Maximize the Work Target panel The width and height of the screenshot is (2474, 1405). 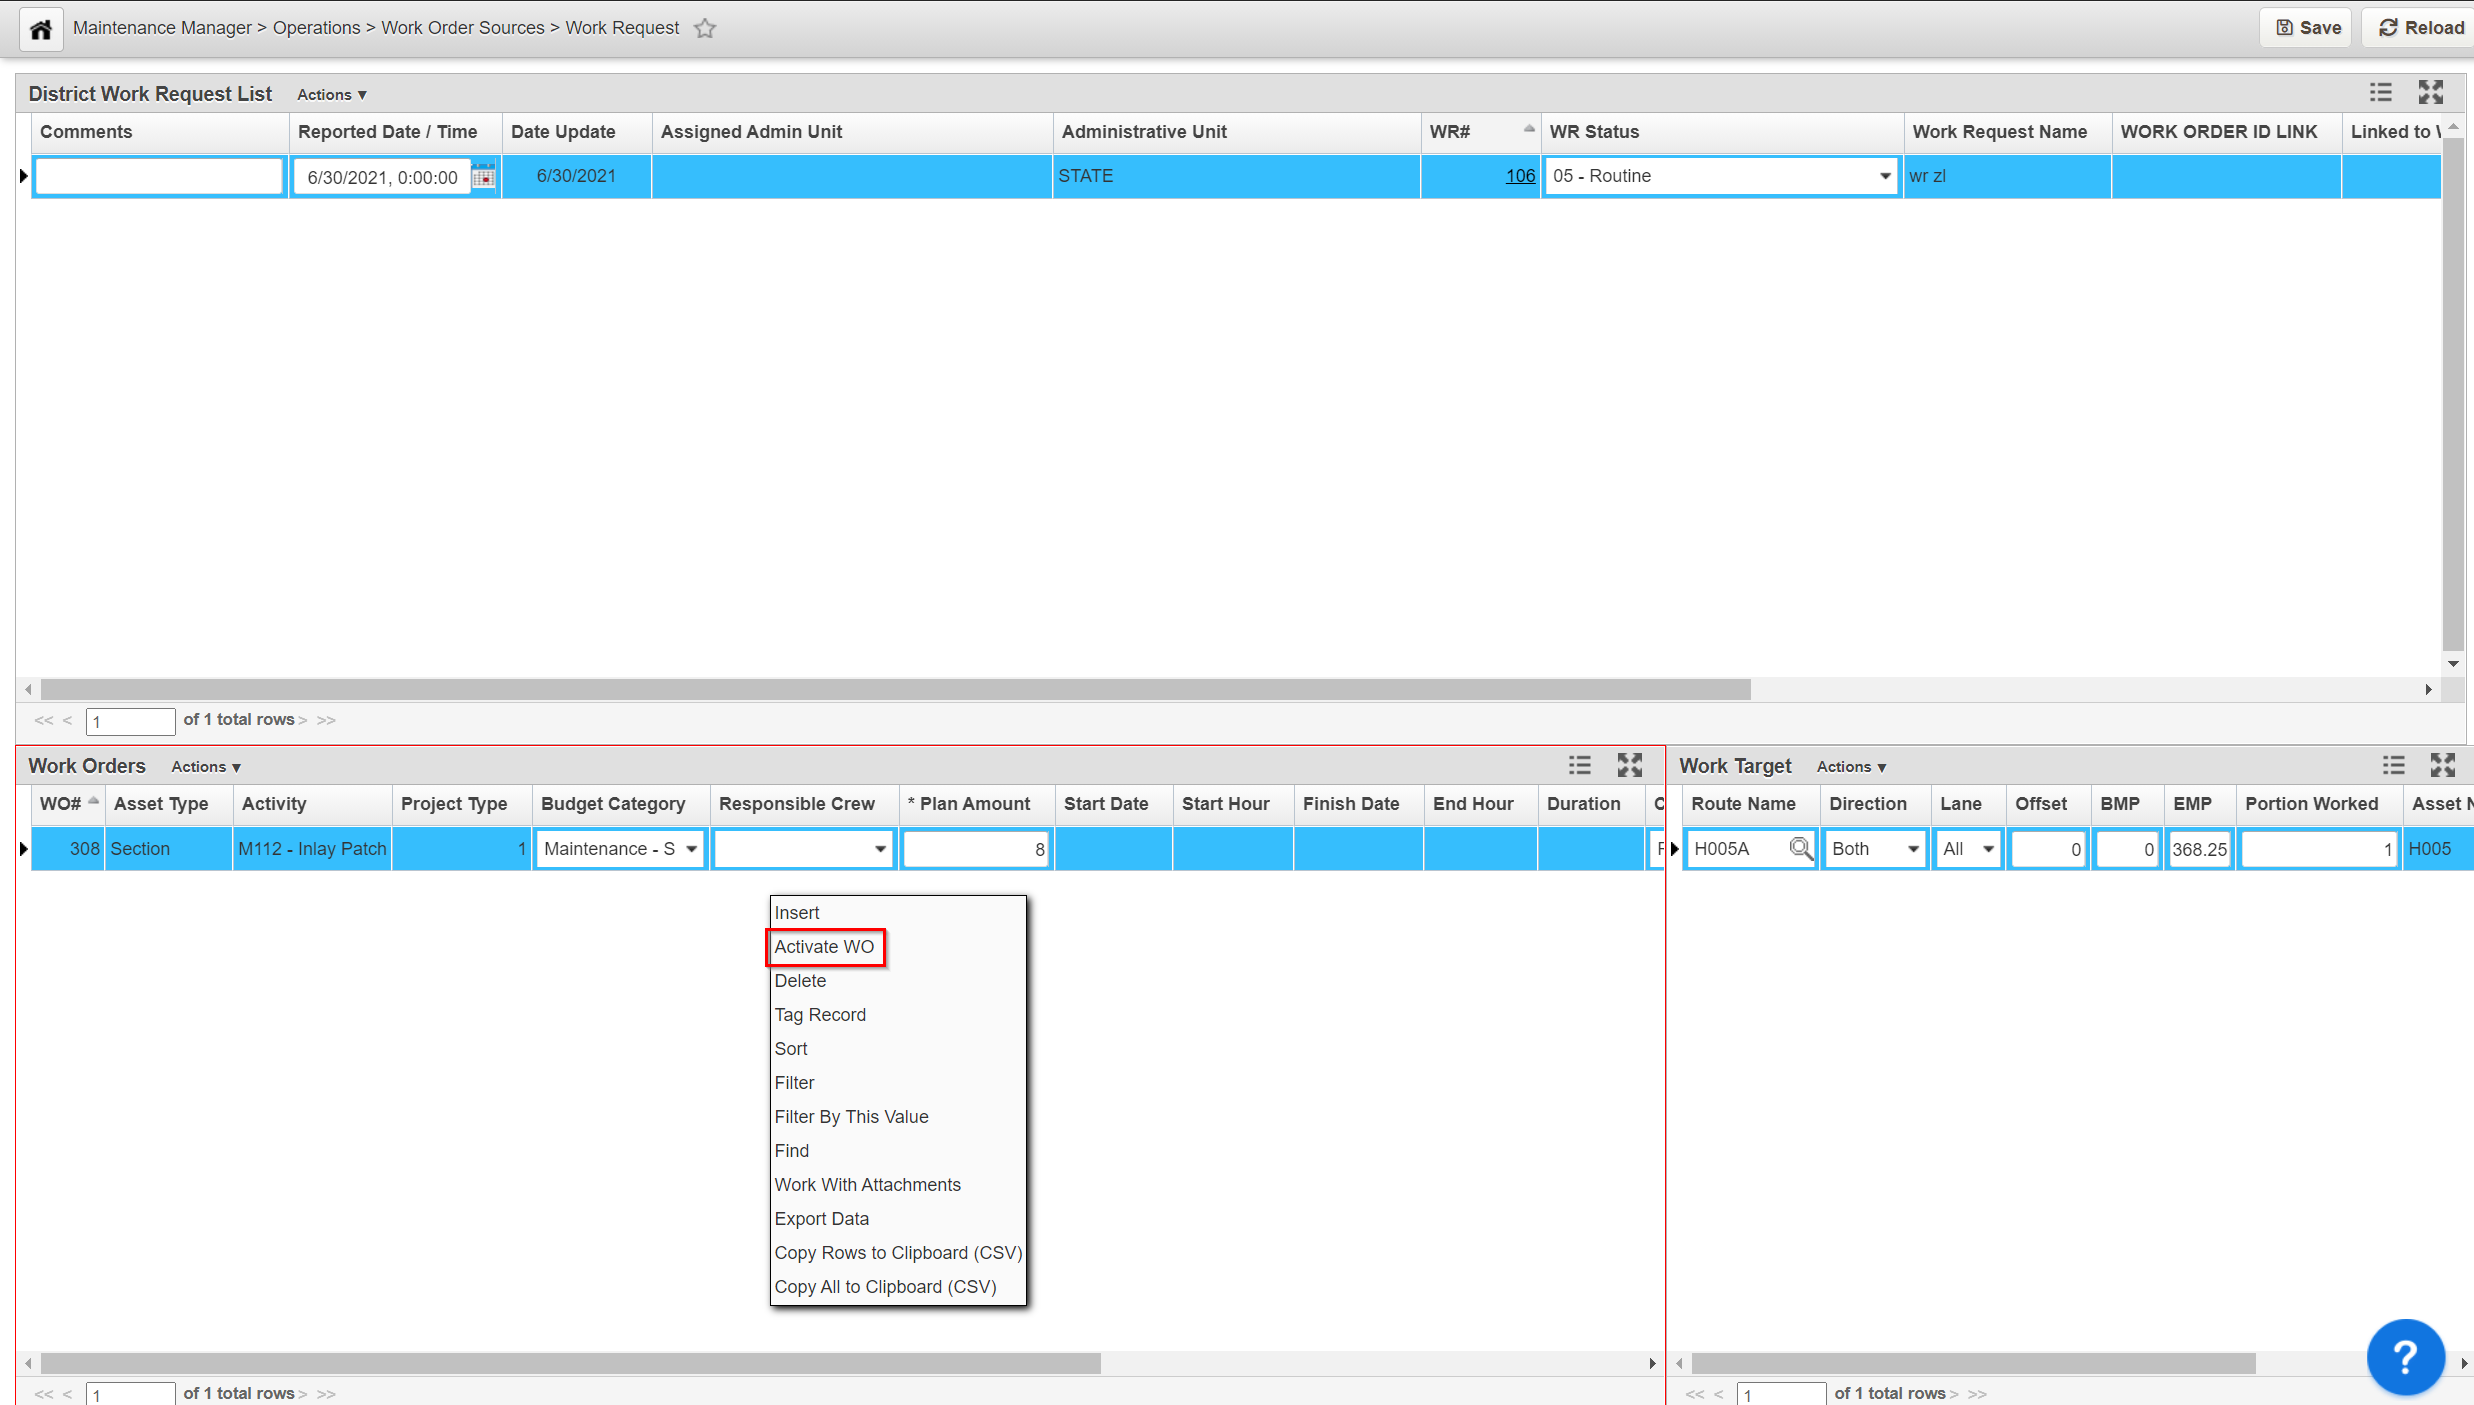(x=2443, y=766)
